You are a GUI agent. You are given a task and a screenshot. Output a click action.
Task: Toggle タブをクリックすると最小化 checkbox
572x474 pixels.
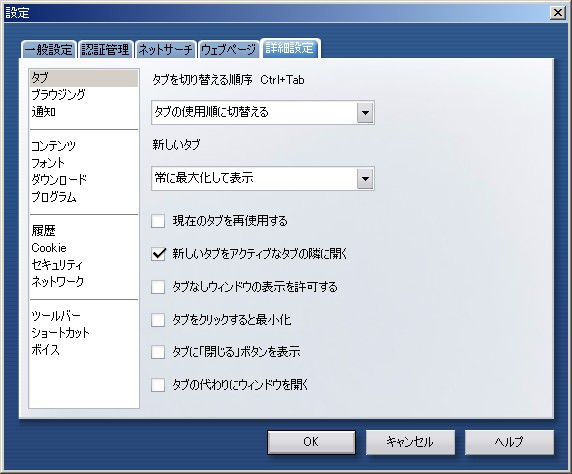point(158,320)
